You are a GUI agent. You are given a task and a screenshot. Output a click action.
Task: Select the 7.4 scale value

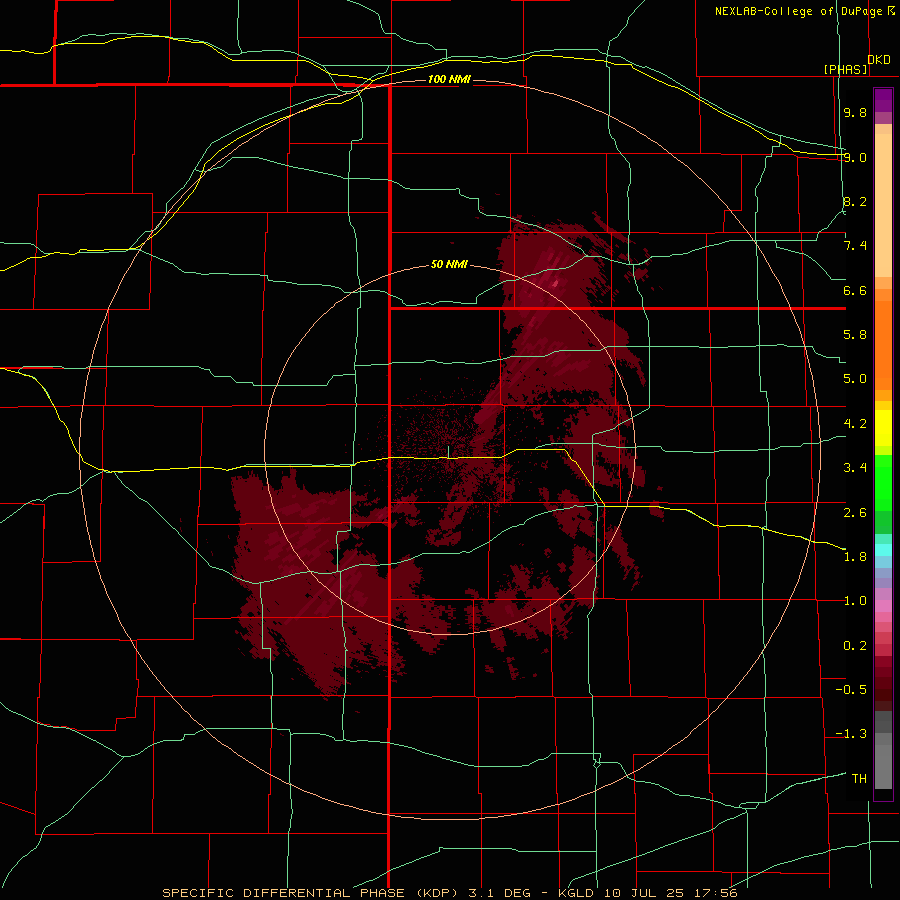[855, 246]
